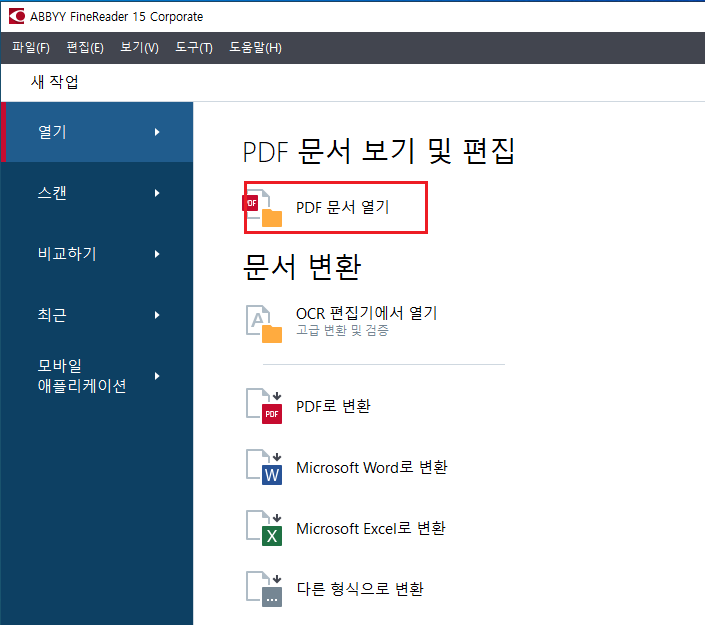705x625 pixels.
Task: Open the 보기(V) menu
Action: 139,47
